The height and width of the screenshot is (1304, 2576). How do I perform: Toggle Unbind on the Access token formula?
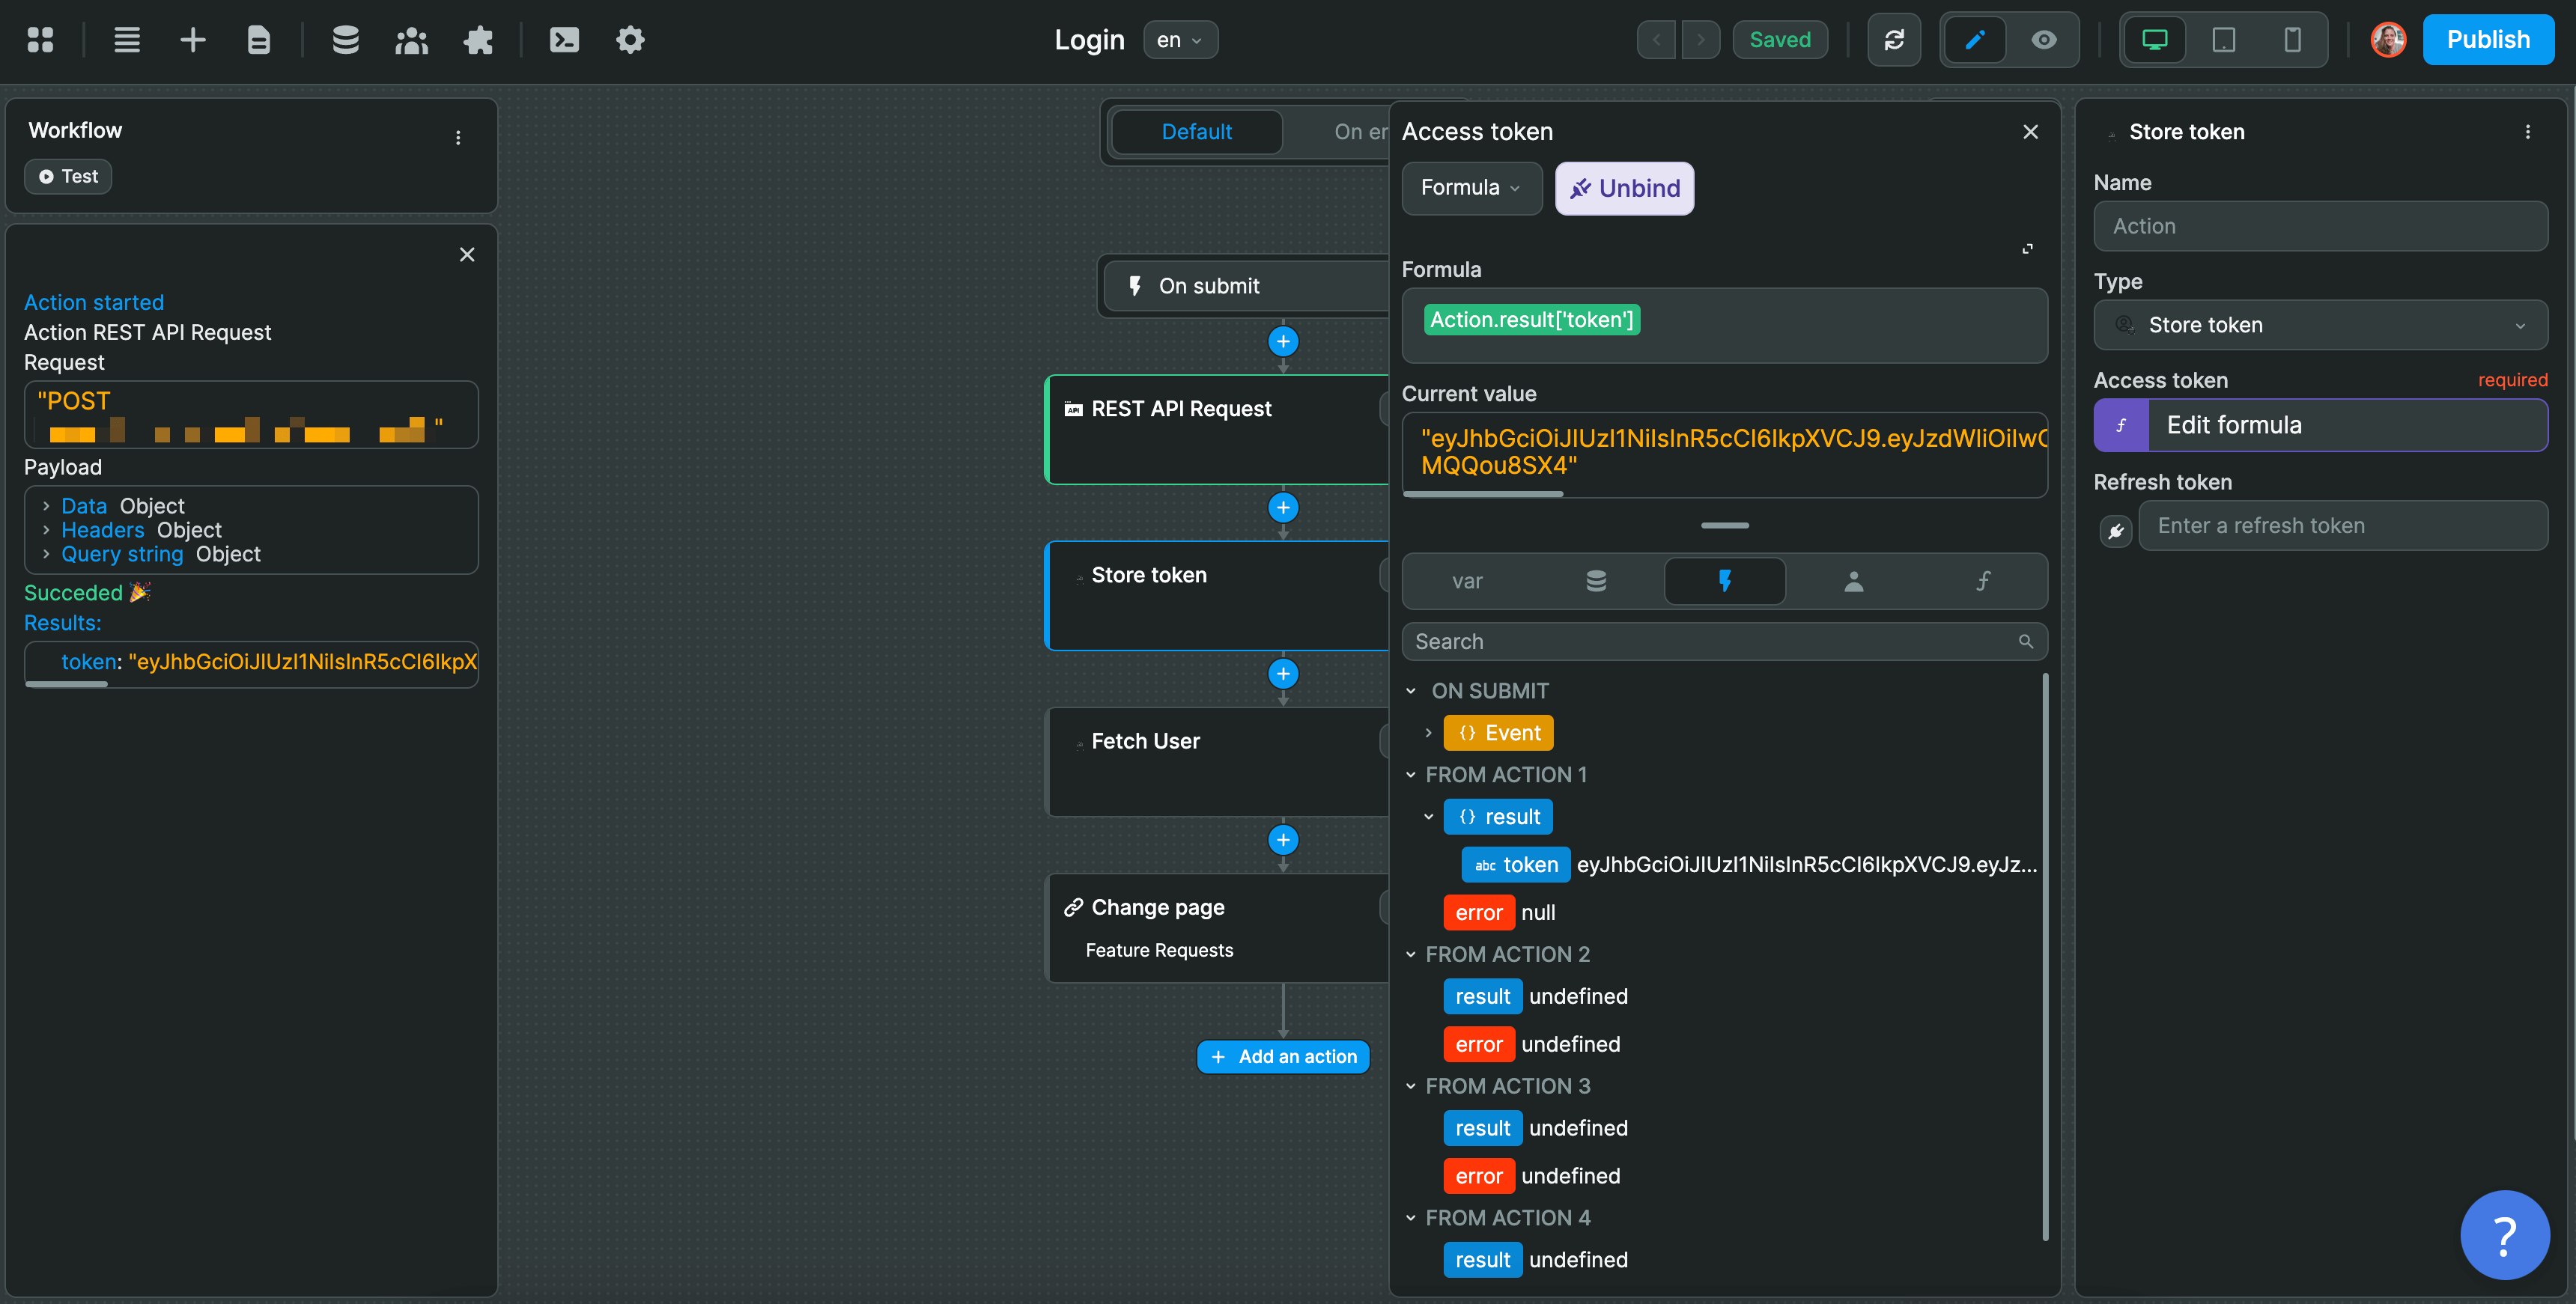point(1623,188)
